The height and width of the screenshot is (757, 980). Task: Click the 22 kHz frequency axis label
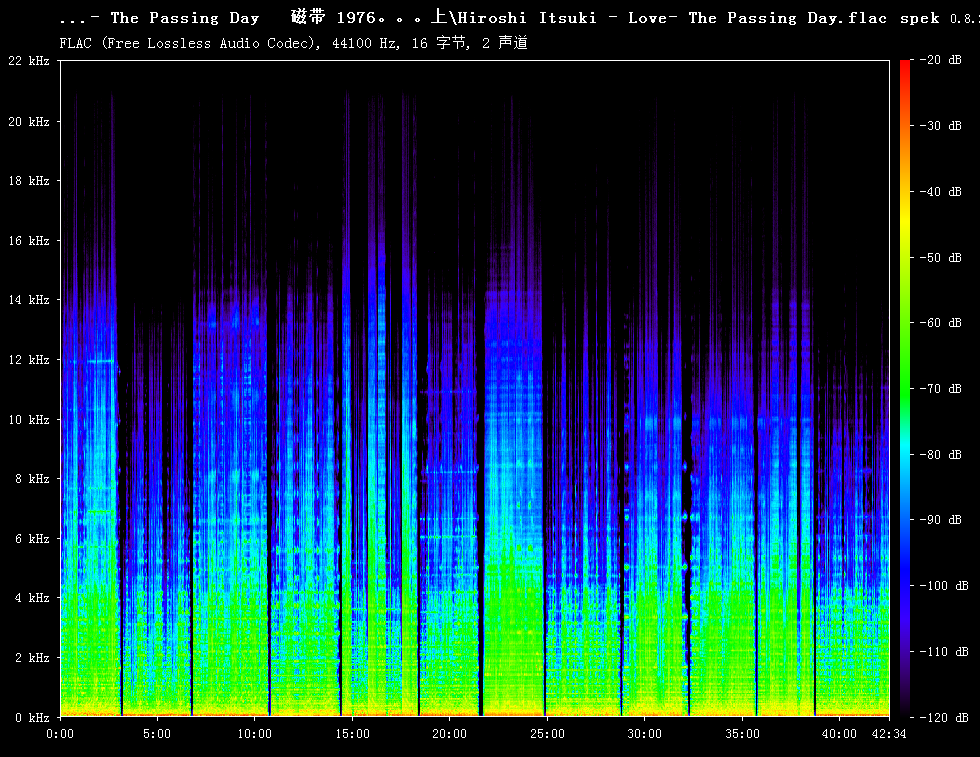pos(29,61)
